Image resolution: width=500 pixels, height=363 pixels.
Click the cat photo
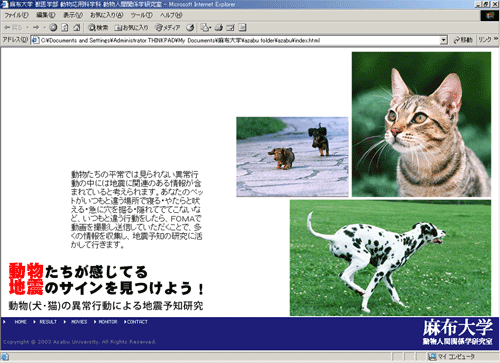[x=421, y=124]
